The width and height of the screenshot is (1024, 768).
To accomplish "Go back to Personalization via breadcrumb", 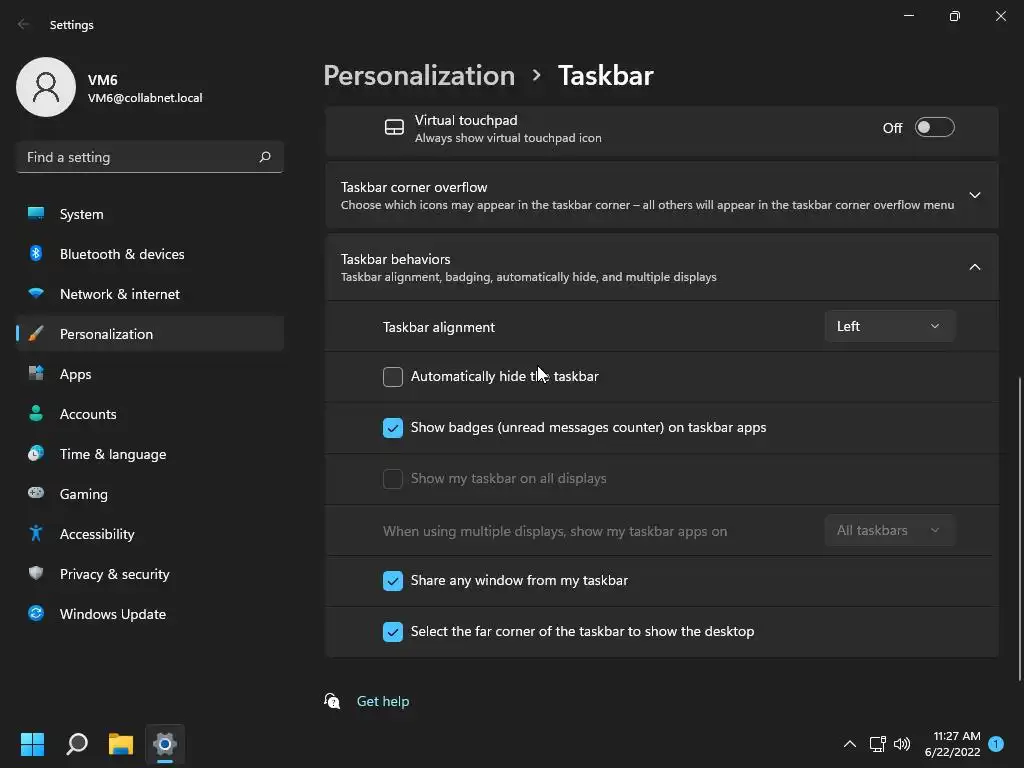I will click(x=419, y=76).
